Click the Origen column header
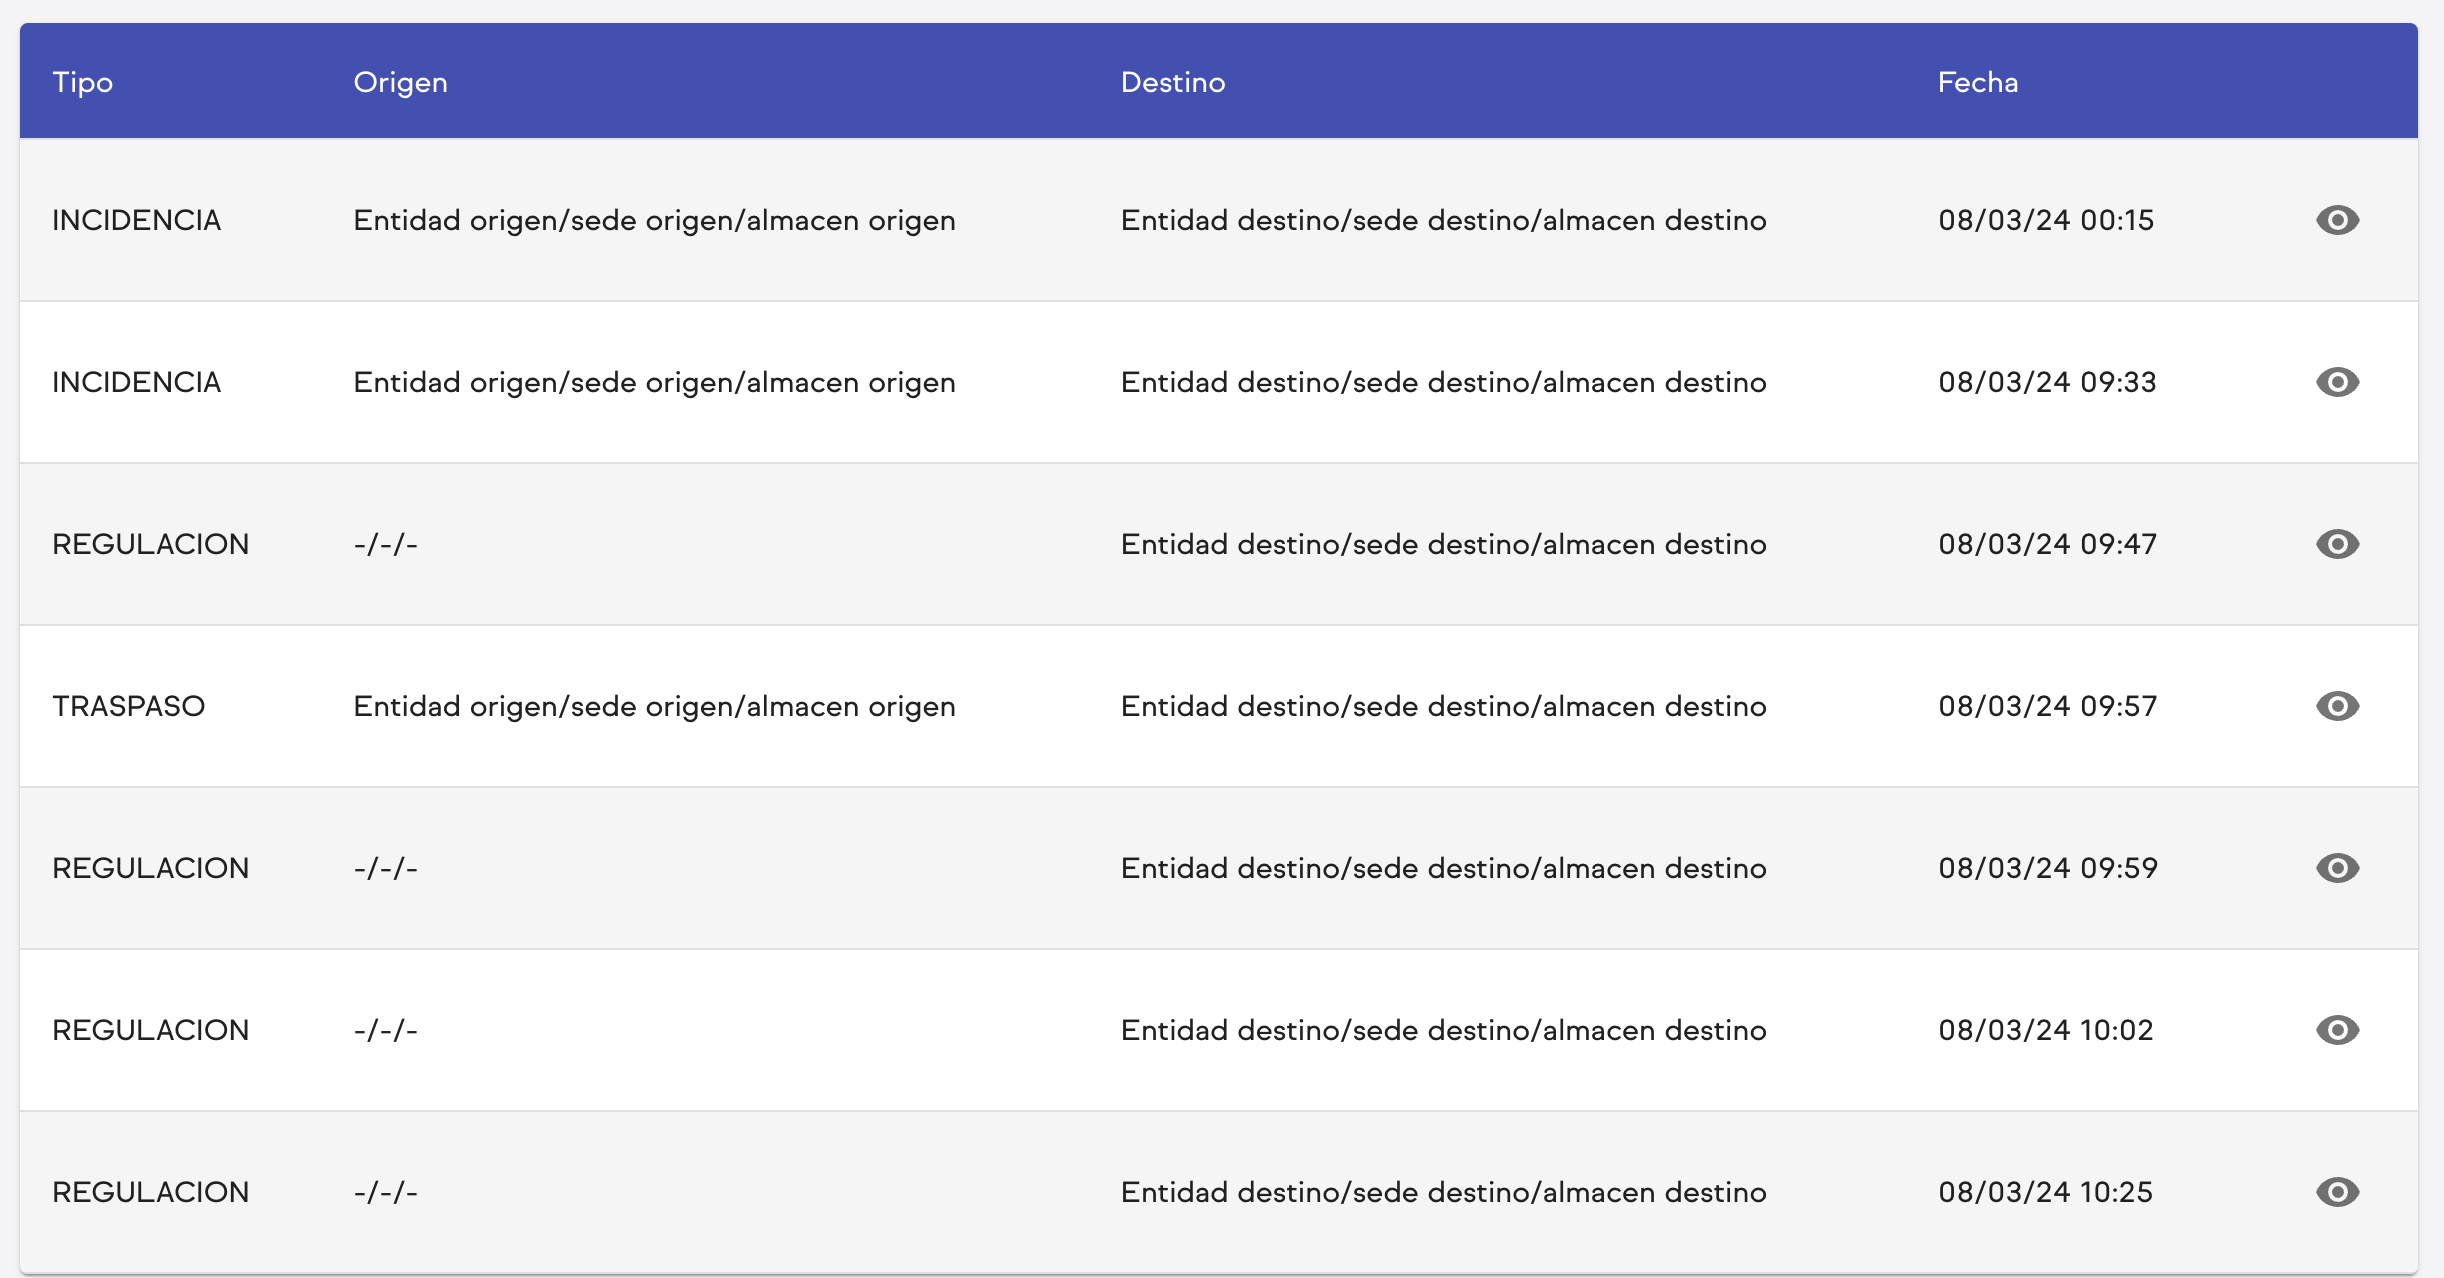2444x1278 pixels. point(401,82)
